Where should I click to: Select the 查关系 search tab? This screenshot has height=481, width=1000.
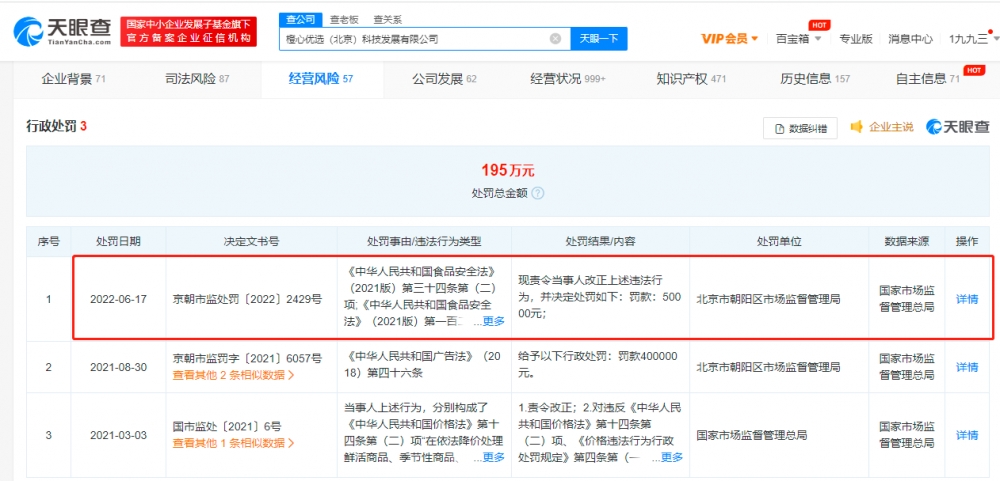point(387,20)
